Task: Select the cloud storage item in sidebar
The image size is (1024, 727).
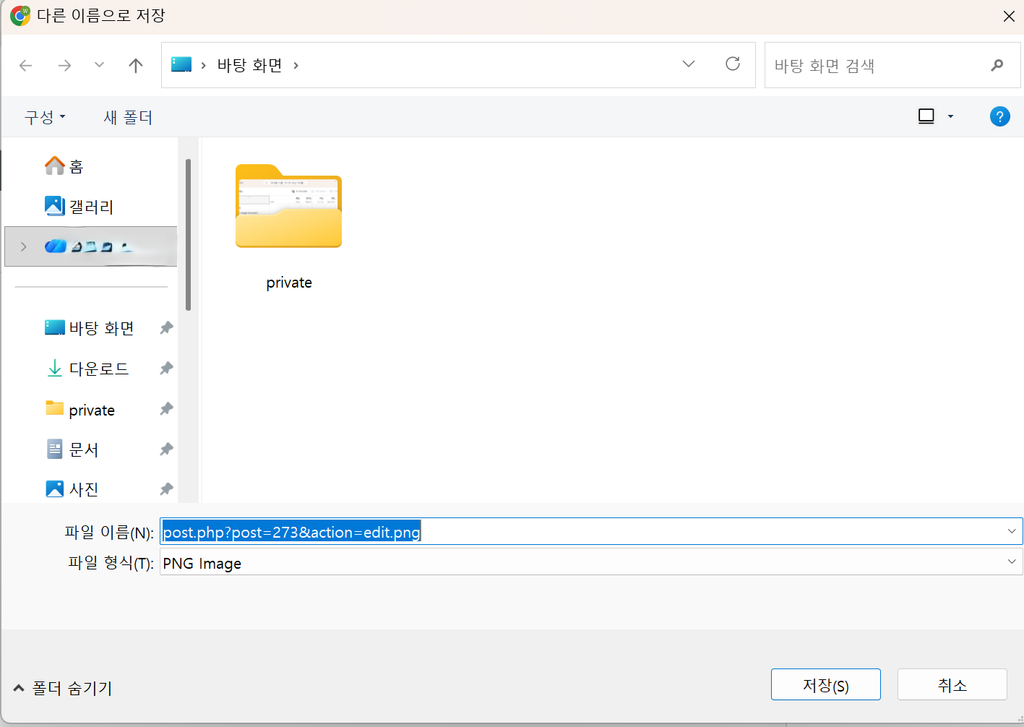Action: 91,246
